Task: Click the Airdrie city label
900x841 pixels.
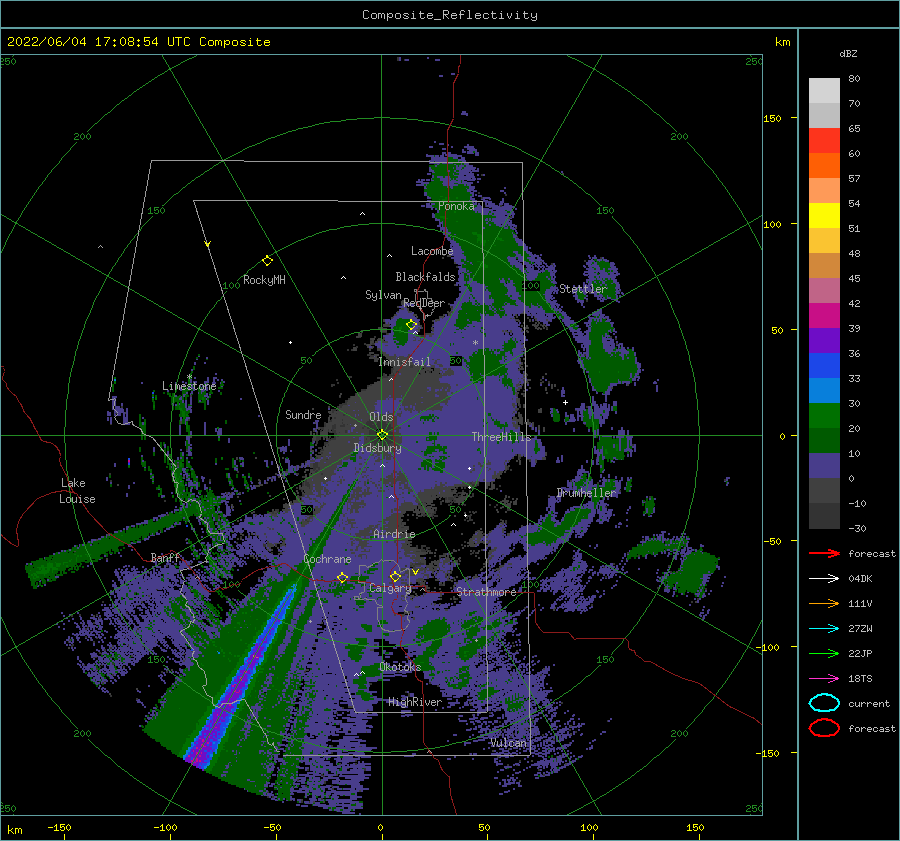Action: (394, 534)
